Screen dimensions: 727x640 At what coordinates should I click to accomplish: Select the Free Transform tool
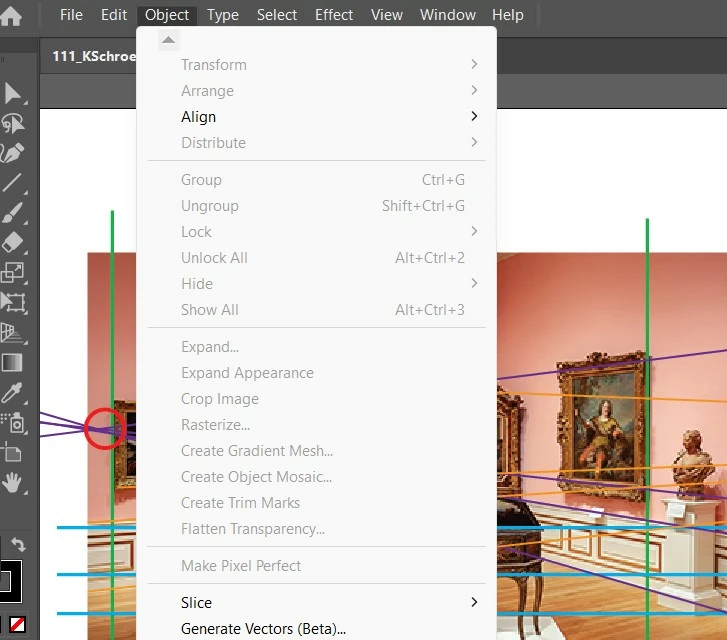(13, 303)
